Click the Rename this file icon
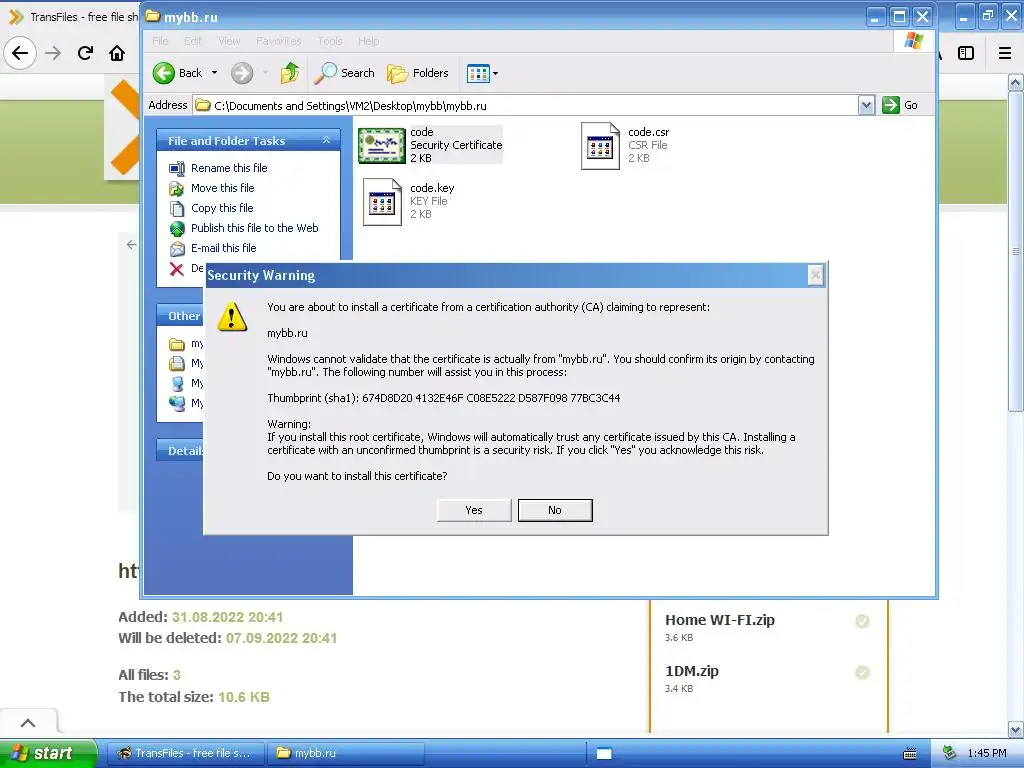 click(176, 168)
